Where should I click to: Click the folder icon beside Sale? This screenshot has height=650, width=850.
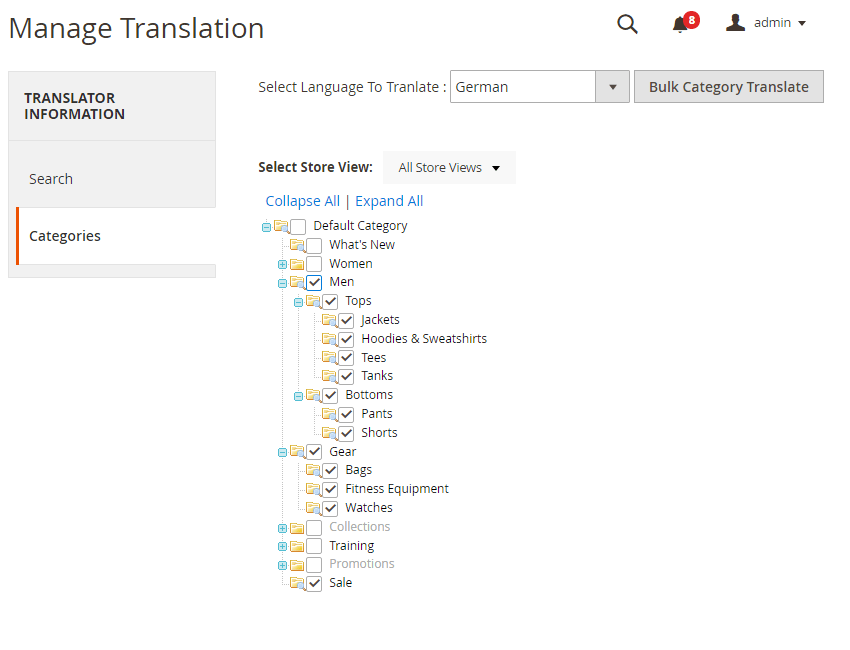click(x=297, y=583)
